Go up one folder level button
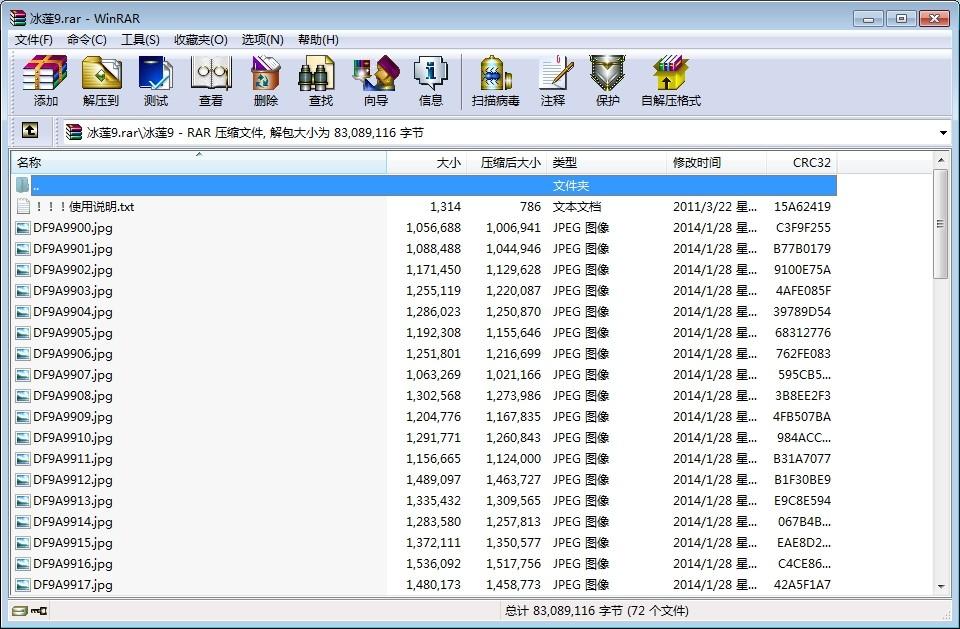The image size is (960, 629). 30,131
